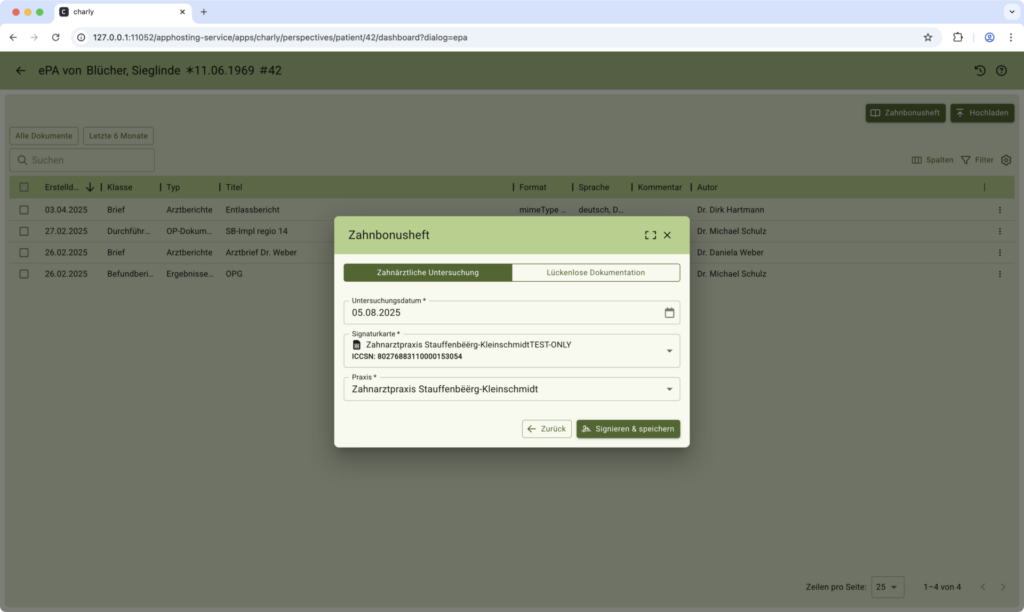
Task: Switch to Lückenlose Dokumentation tab
Action: [596, 273]
